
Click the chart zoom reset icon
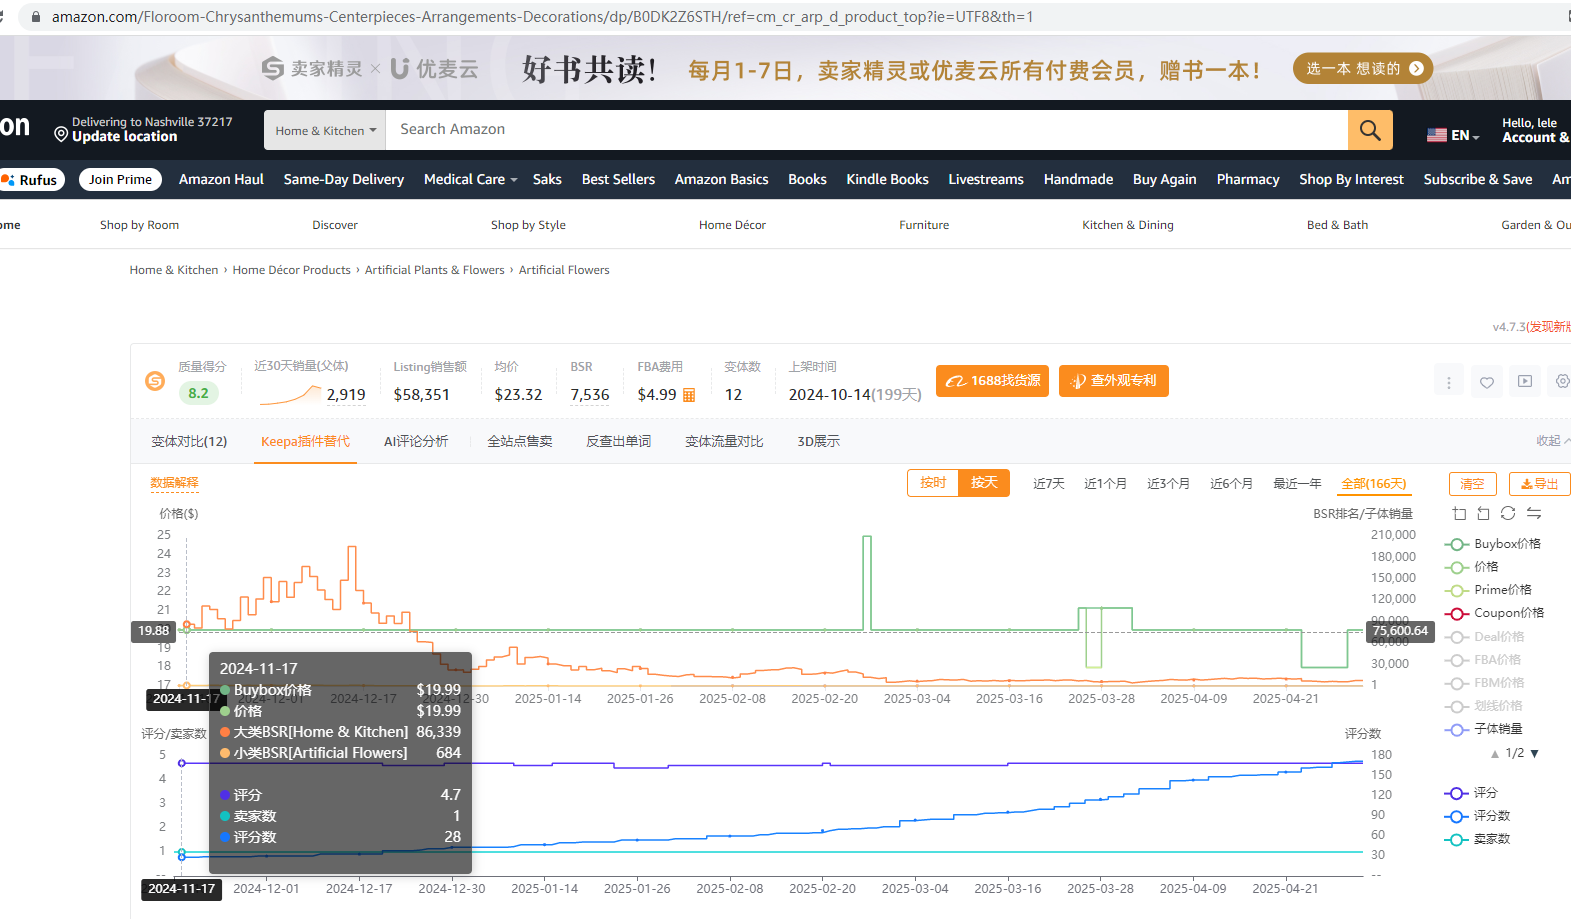click(1483, 513)
